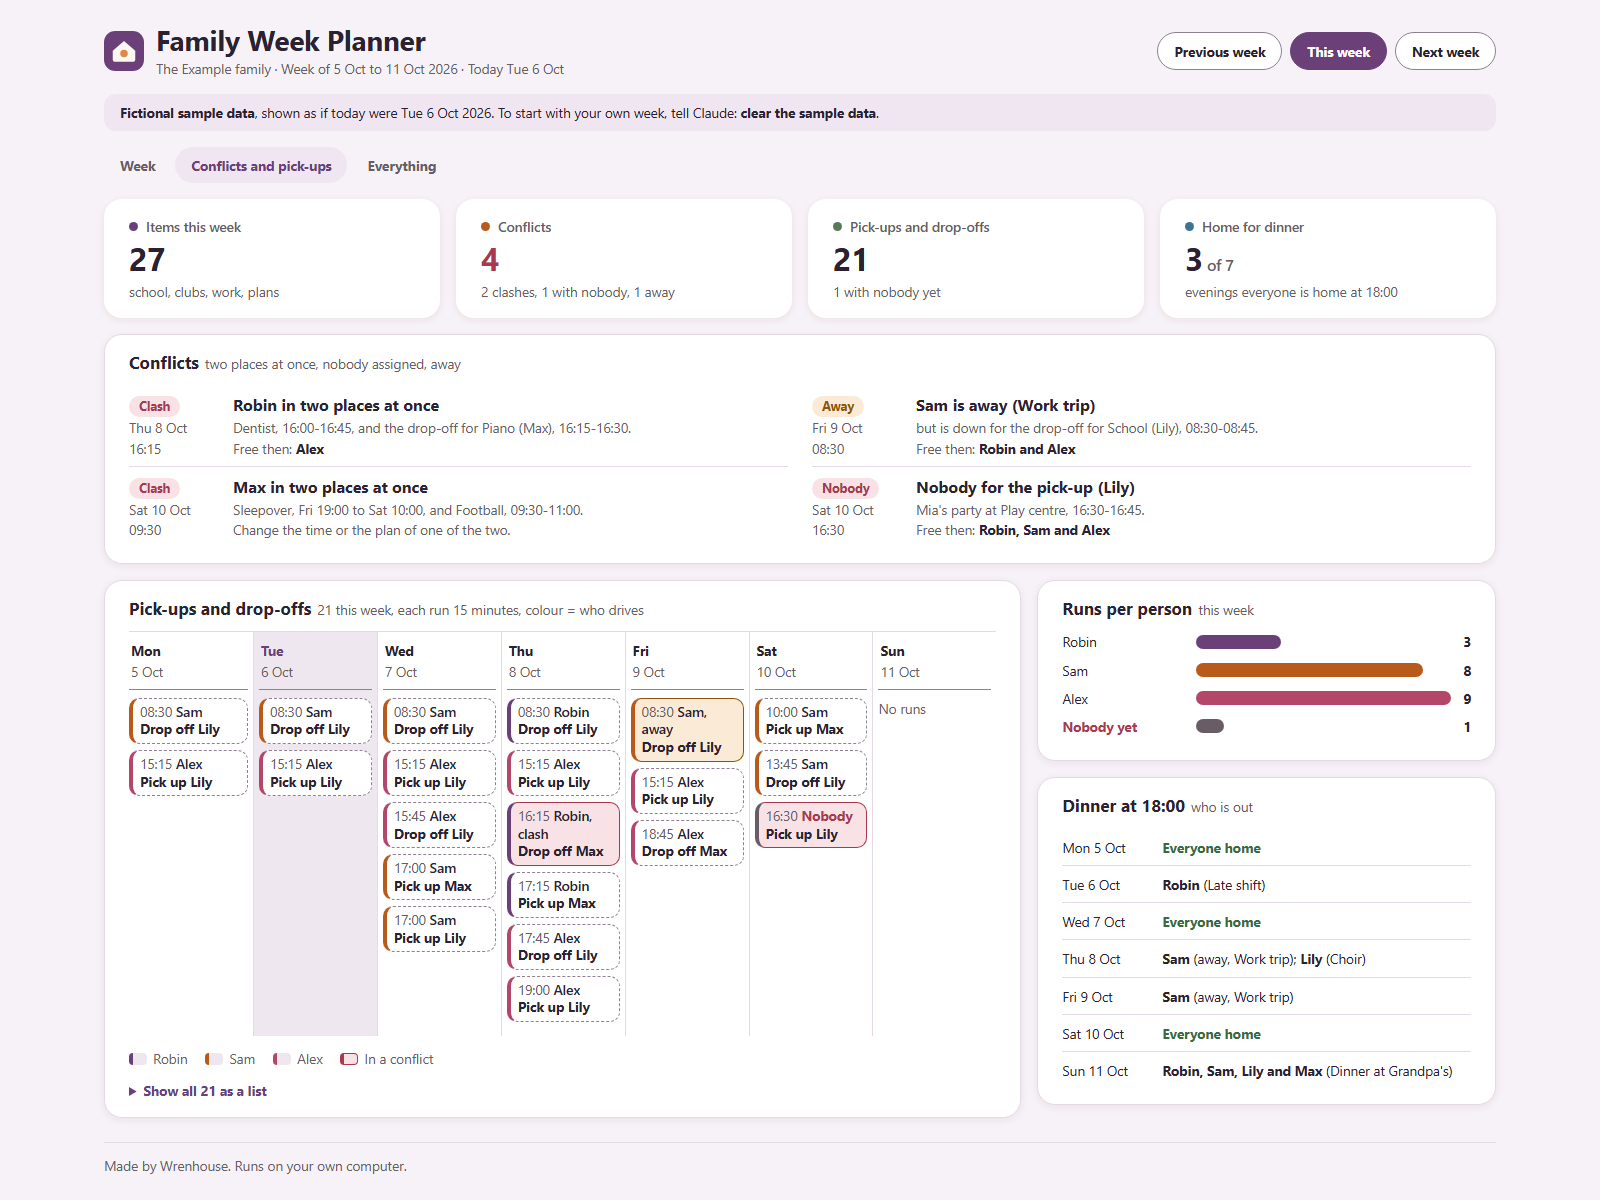Click the purple house app logo
1600x1200 pixels.
click(x=124, y=51)
